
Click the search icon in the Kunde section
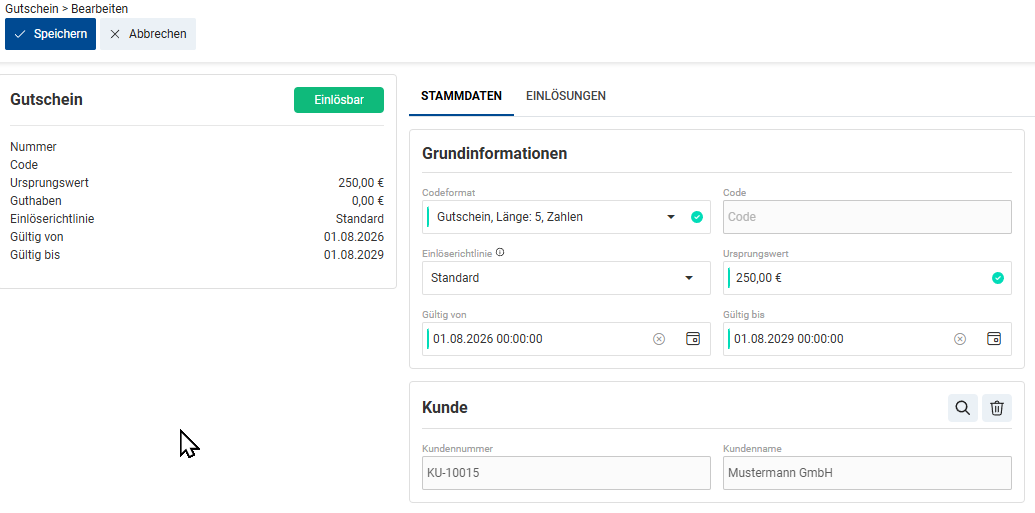963,408
